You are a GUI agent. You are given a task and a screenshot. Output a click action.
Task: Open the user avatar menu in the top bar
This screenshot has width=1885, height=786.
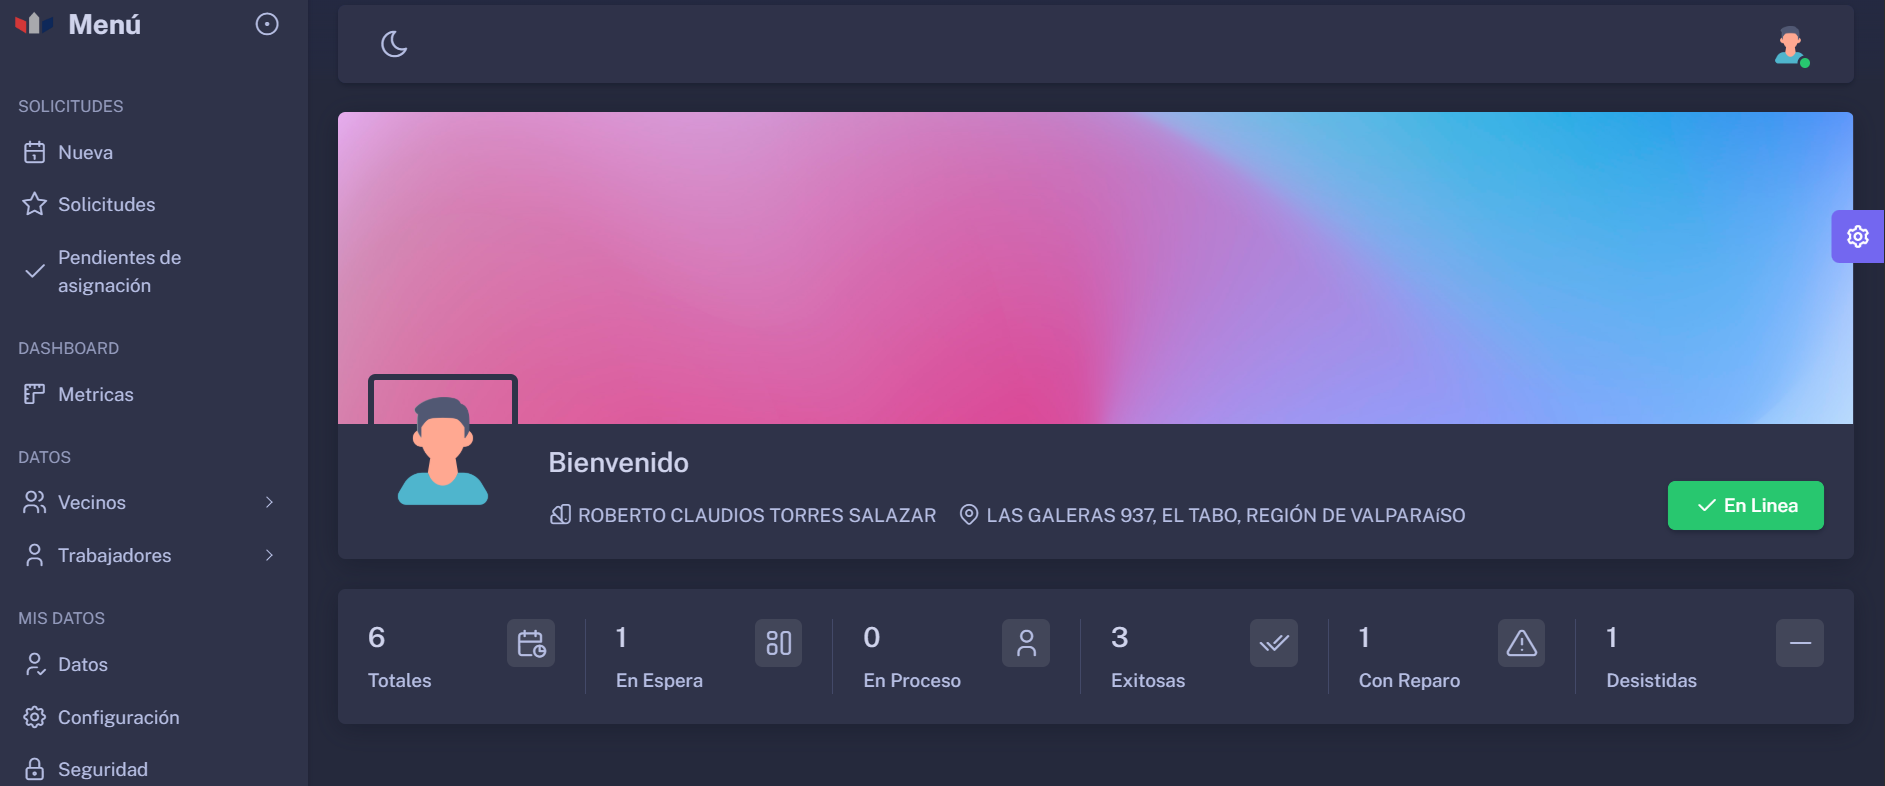pos(1790,46)
